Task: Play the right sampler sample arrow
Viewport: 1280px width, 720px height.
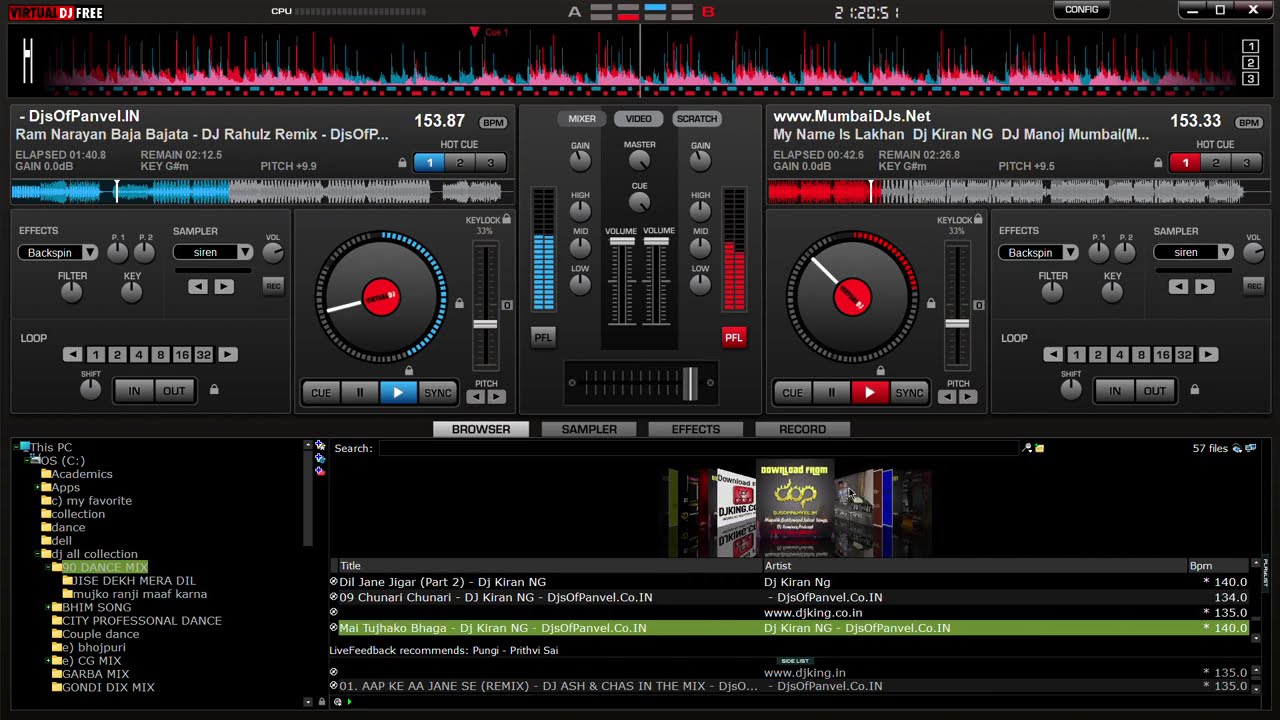Action: (1204, 287)
